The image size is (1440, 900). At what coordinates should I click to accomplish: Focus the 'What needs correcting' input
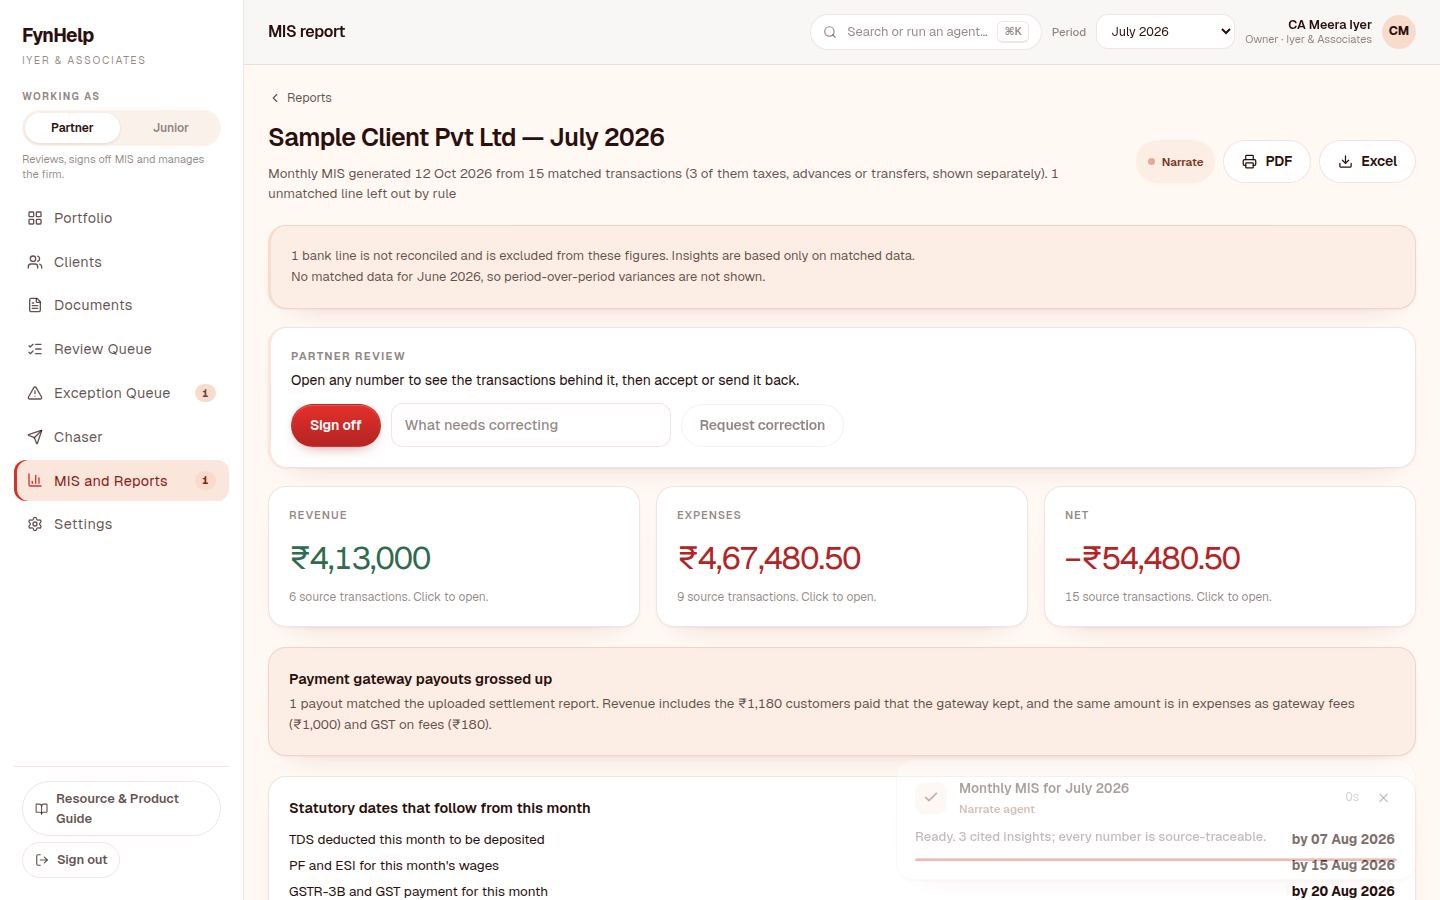531,425
